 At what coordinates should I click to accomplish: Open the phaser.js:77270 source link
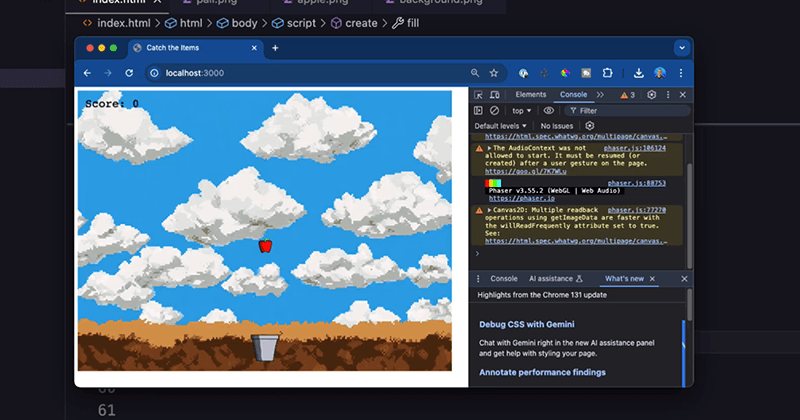click(636, 210)
